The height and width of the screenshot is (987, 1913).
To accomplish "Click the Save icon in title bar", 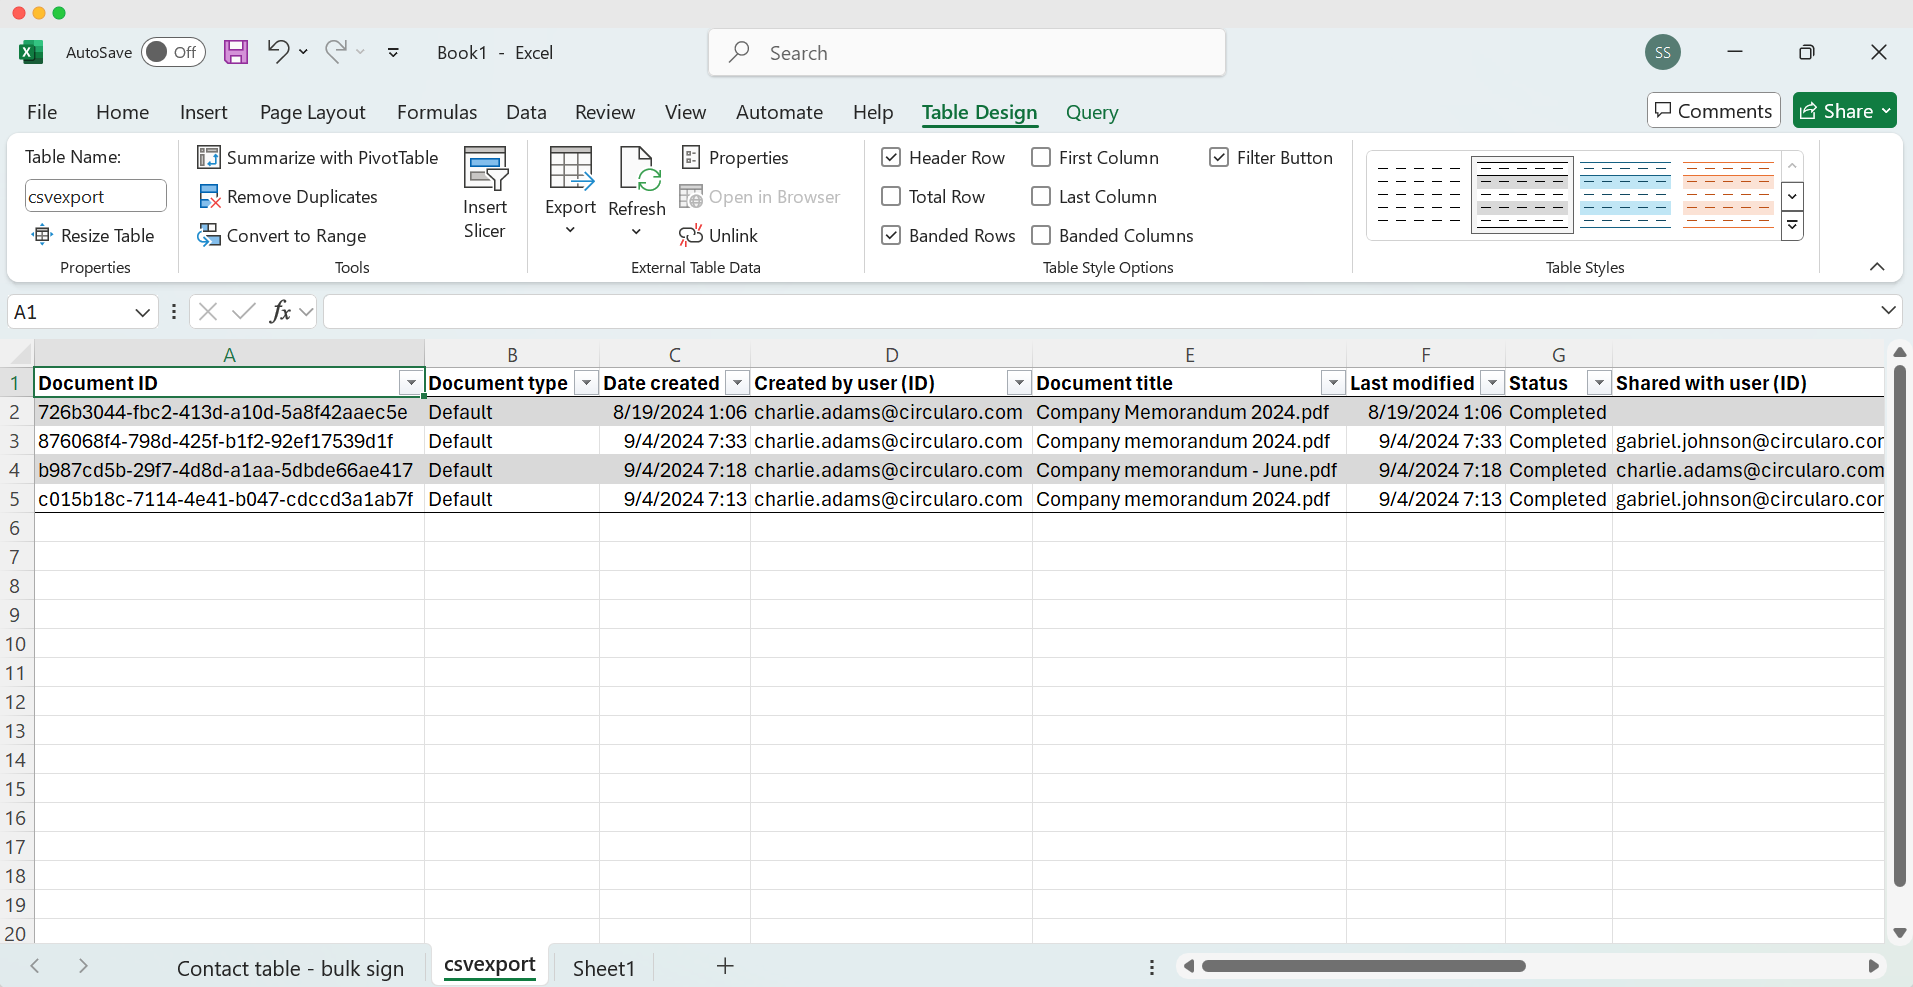I will [x=236, y=53].
